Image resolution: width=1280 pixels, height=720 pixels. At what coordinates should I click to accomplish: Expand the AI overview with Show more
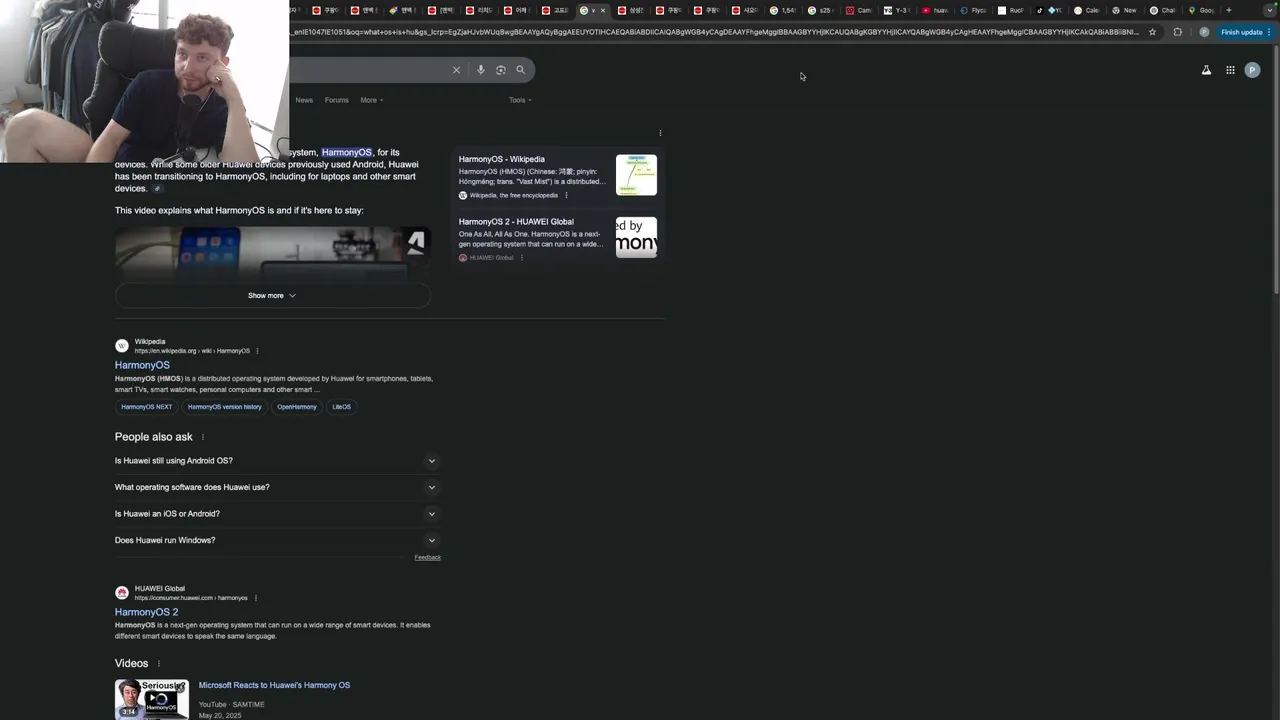272,295
